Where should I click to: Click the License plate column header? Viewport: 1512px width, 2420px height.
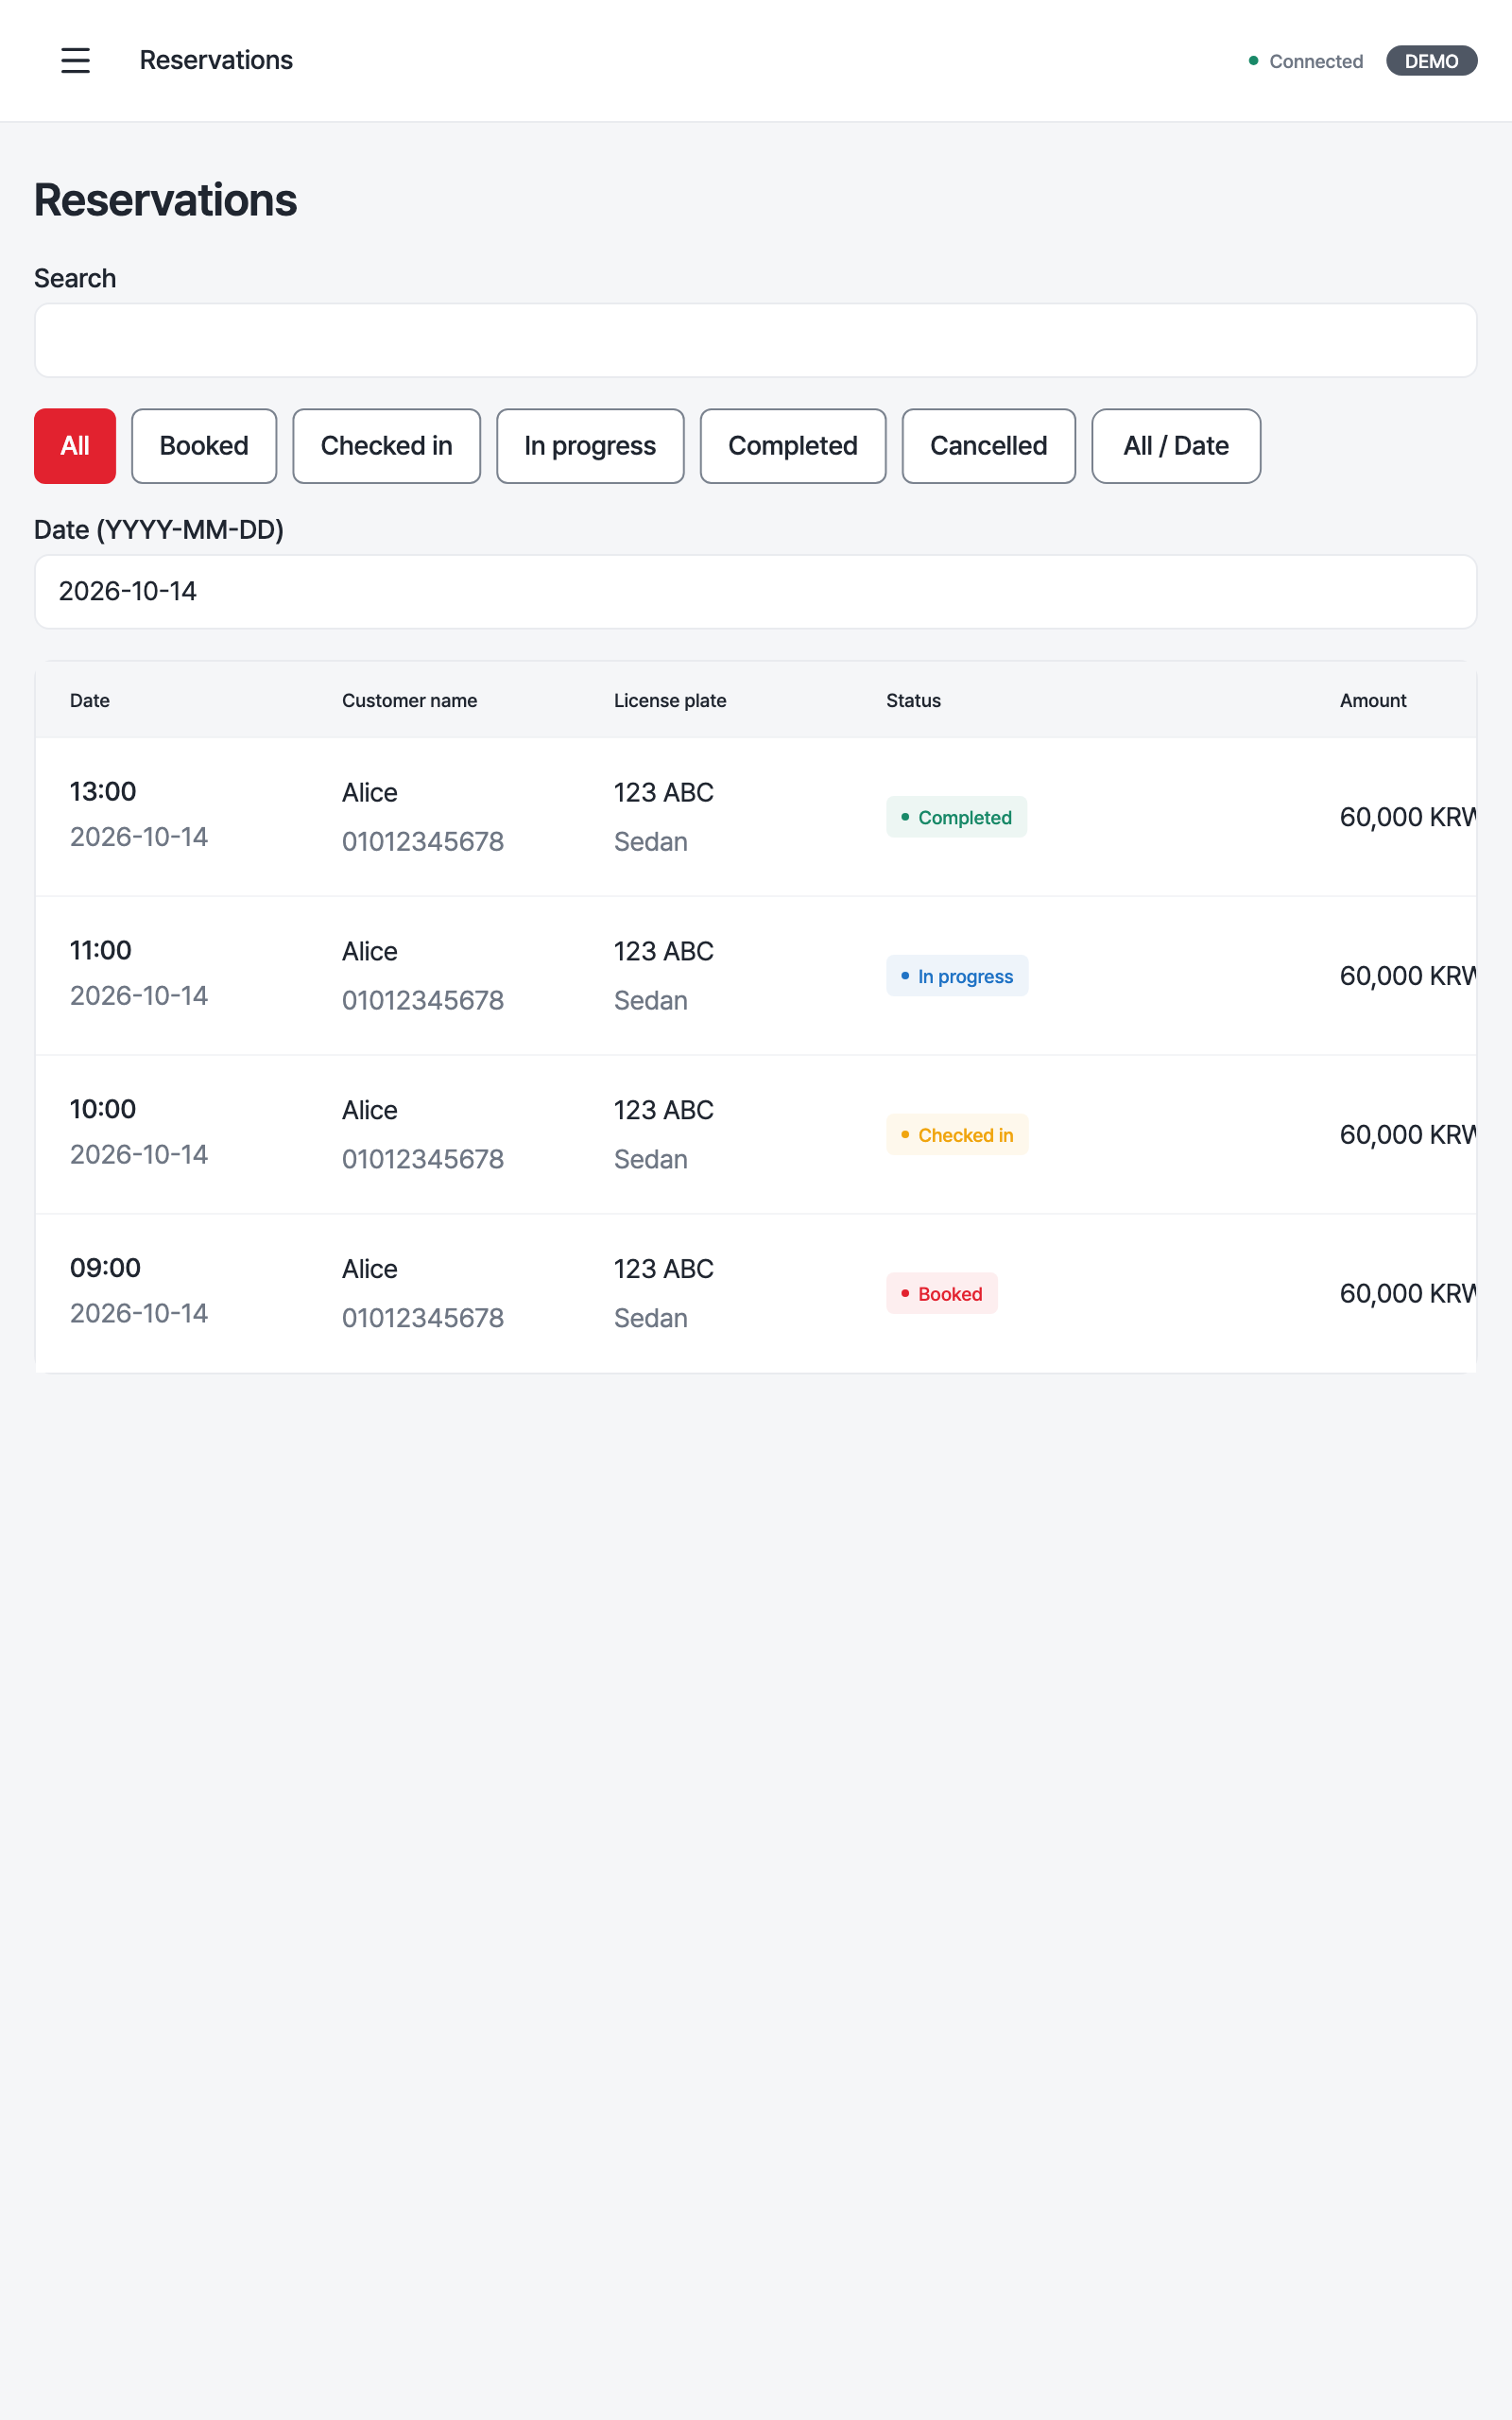click(x=670, y=701)
